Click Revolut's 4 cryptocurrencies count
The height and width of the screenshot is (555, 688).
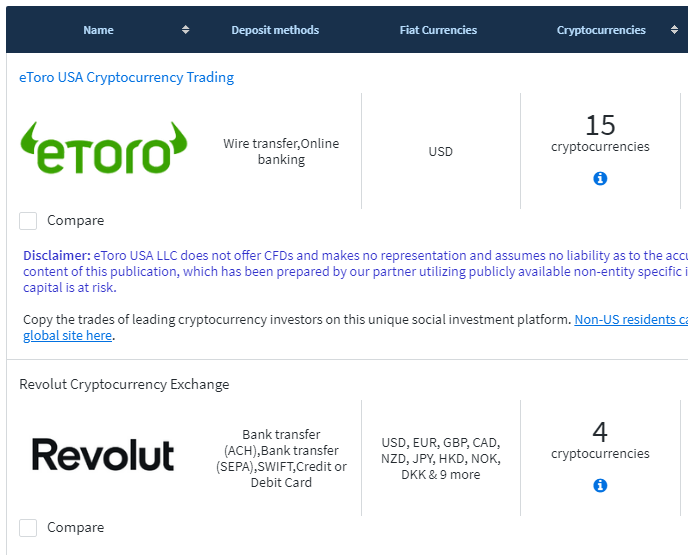click(x=600, y=432)
